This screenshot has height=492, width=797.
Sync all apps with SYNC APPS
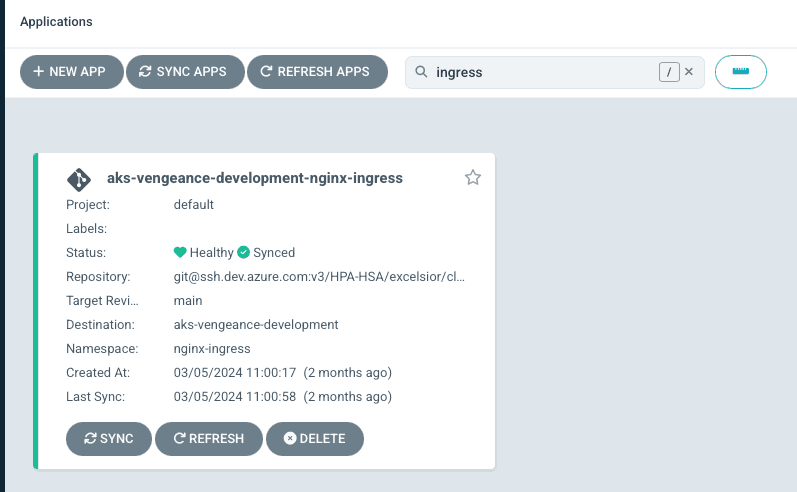coord(185,72)
